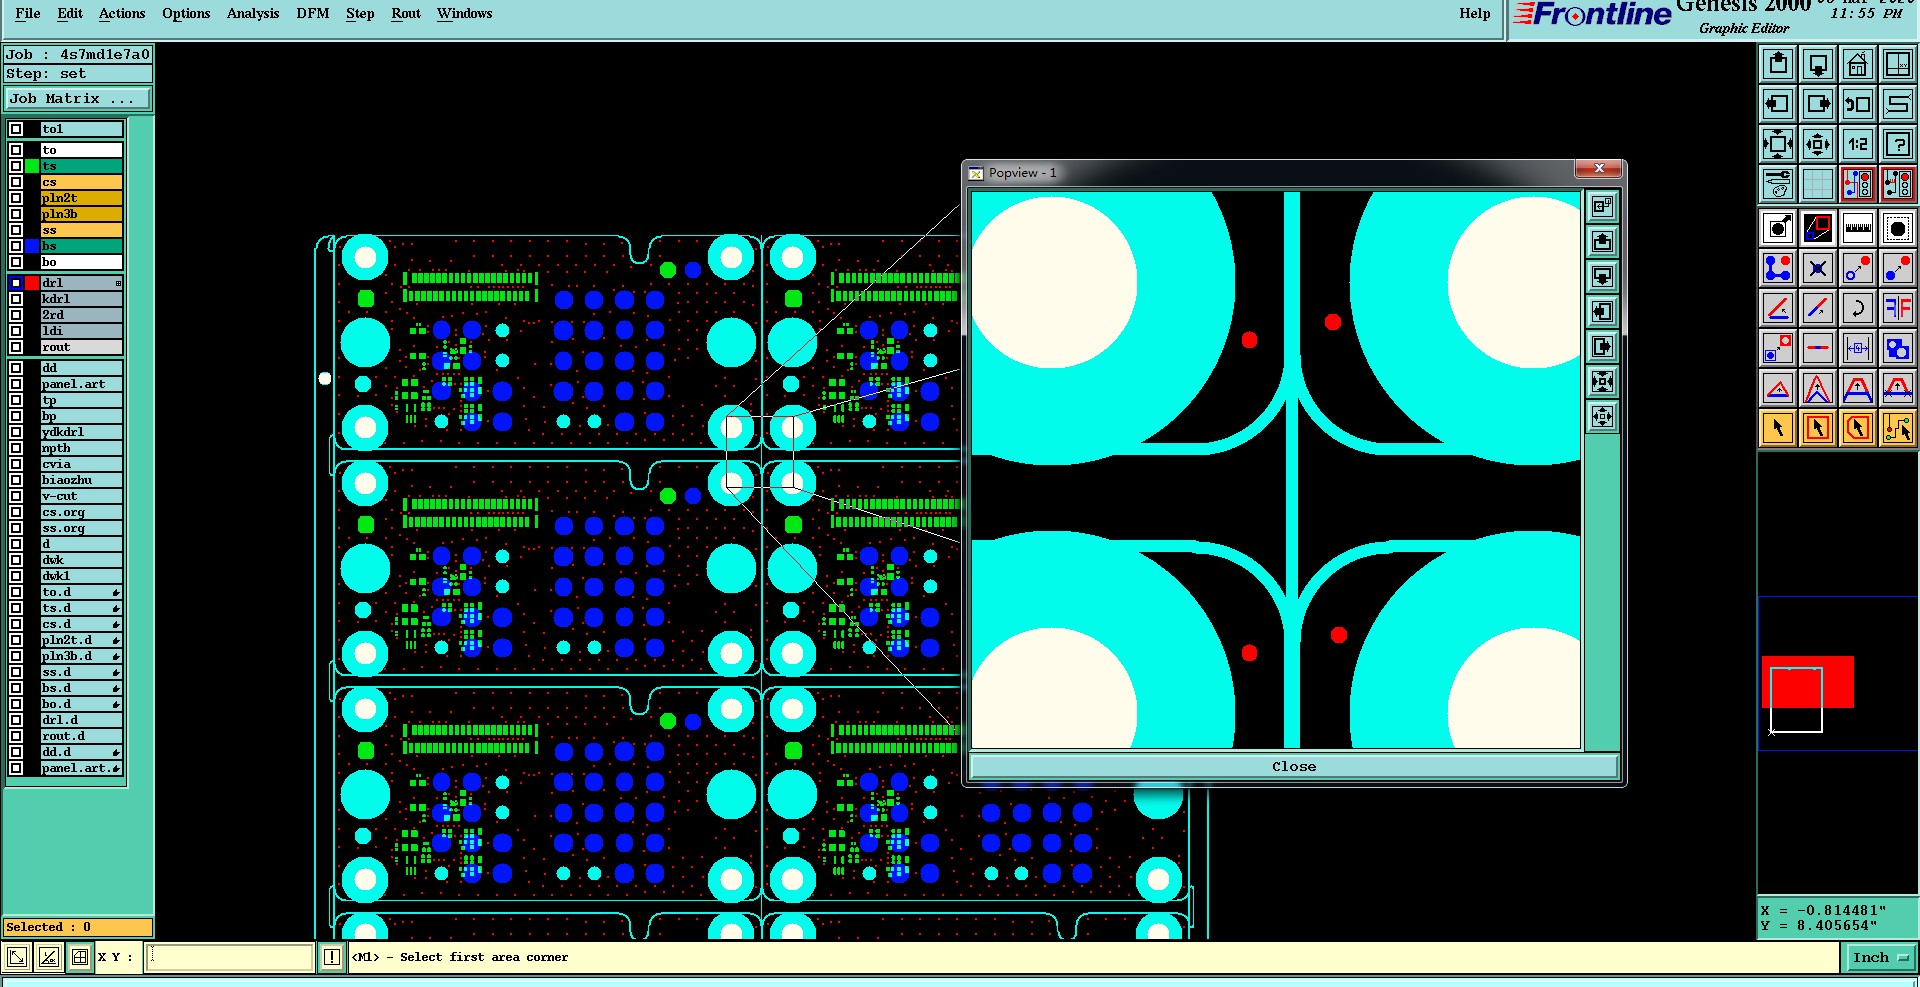Viewport: 1920px width, 987px height.
Task: Select the arrow in red rectangle tool
Action: click(x=1818, y=428)
